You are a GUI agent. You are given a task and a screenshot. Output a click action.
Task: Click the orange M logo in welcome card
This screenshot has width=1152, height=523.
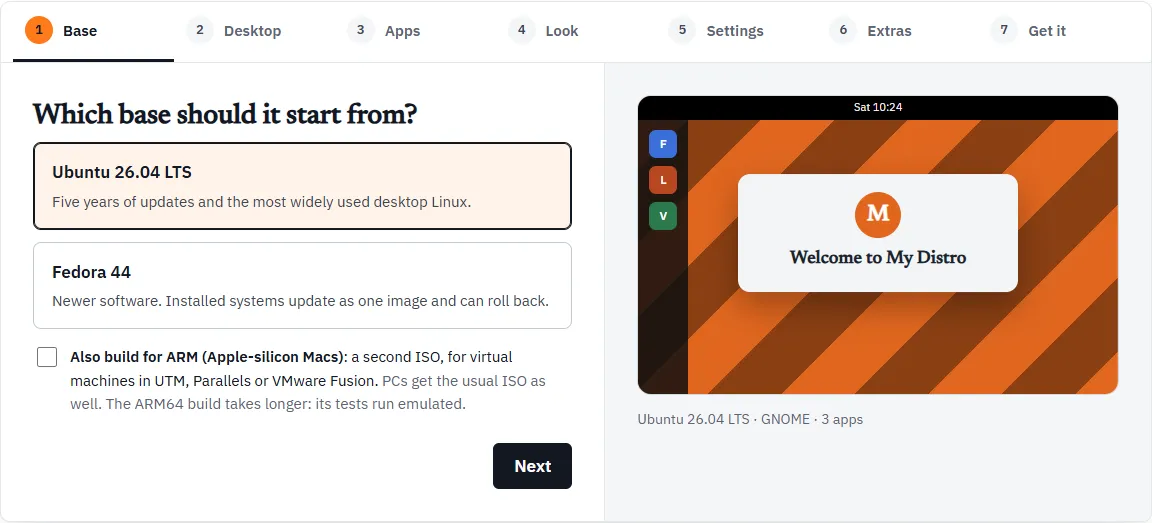[x=878, y=214]
